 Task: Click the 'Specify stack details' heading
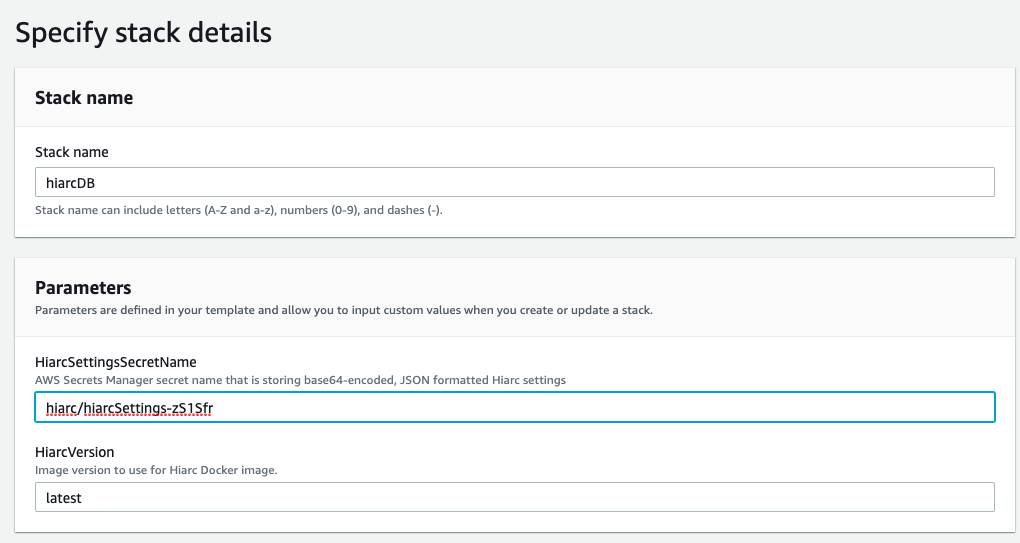(144, 33)
